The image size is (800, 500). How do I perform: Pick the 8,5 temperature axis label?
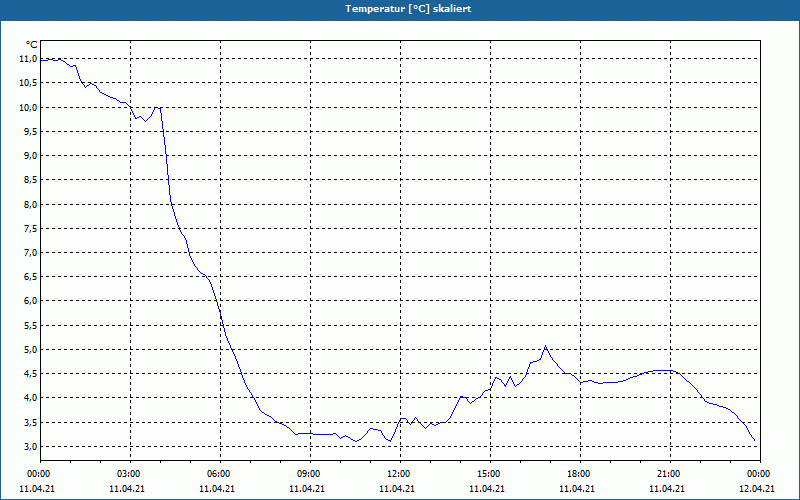(x=30, y=180)
